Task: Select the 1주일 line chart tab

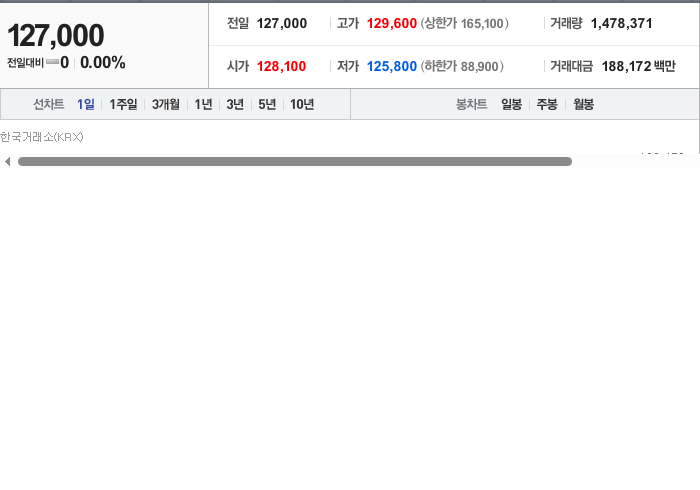Action: click(123, 104)
